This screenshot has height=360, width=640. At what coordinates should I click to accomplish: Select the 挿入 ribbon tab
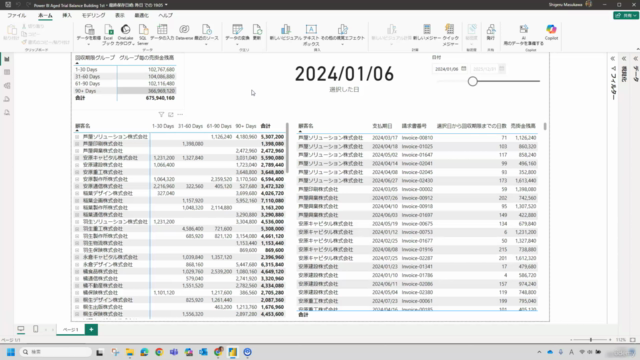(x=67, y=16)
